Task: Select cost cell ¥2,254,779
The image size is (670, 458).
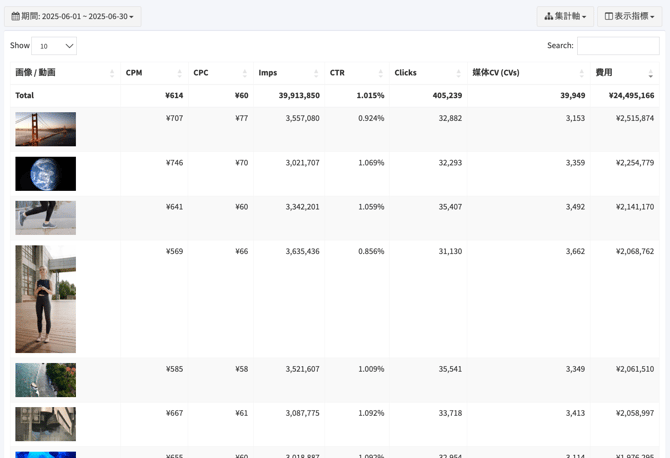Action: [x=635, y=162]
